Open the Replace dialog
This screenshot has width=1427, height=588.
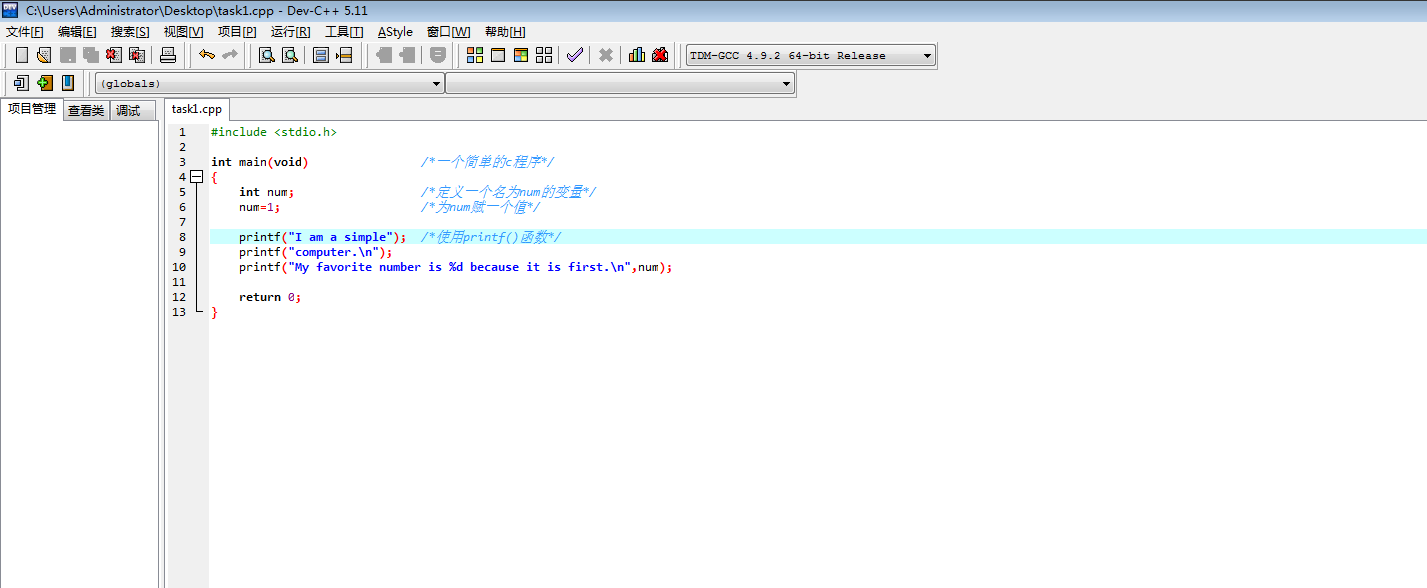point(290,55)
